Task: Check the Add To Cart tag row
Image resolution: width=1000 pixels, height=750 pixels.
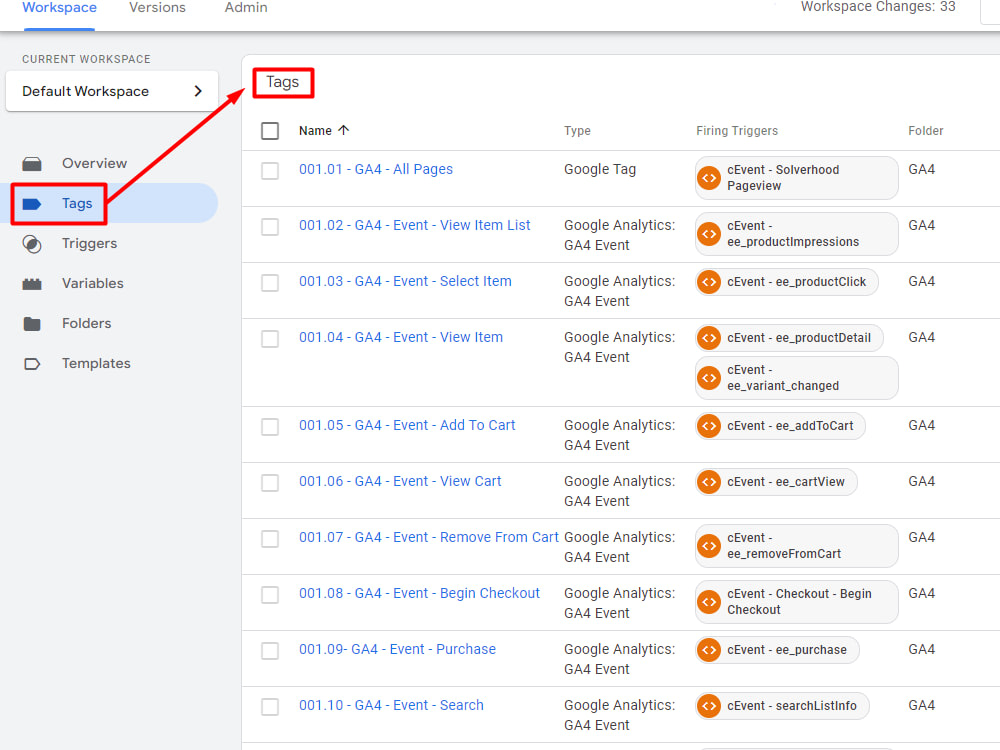Action: point(270,427)
